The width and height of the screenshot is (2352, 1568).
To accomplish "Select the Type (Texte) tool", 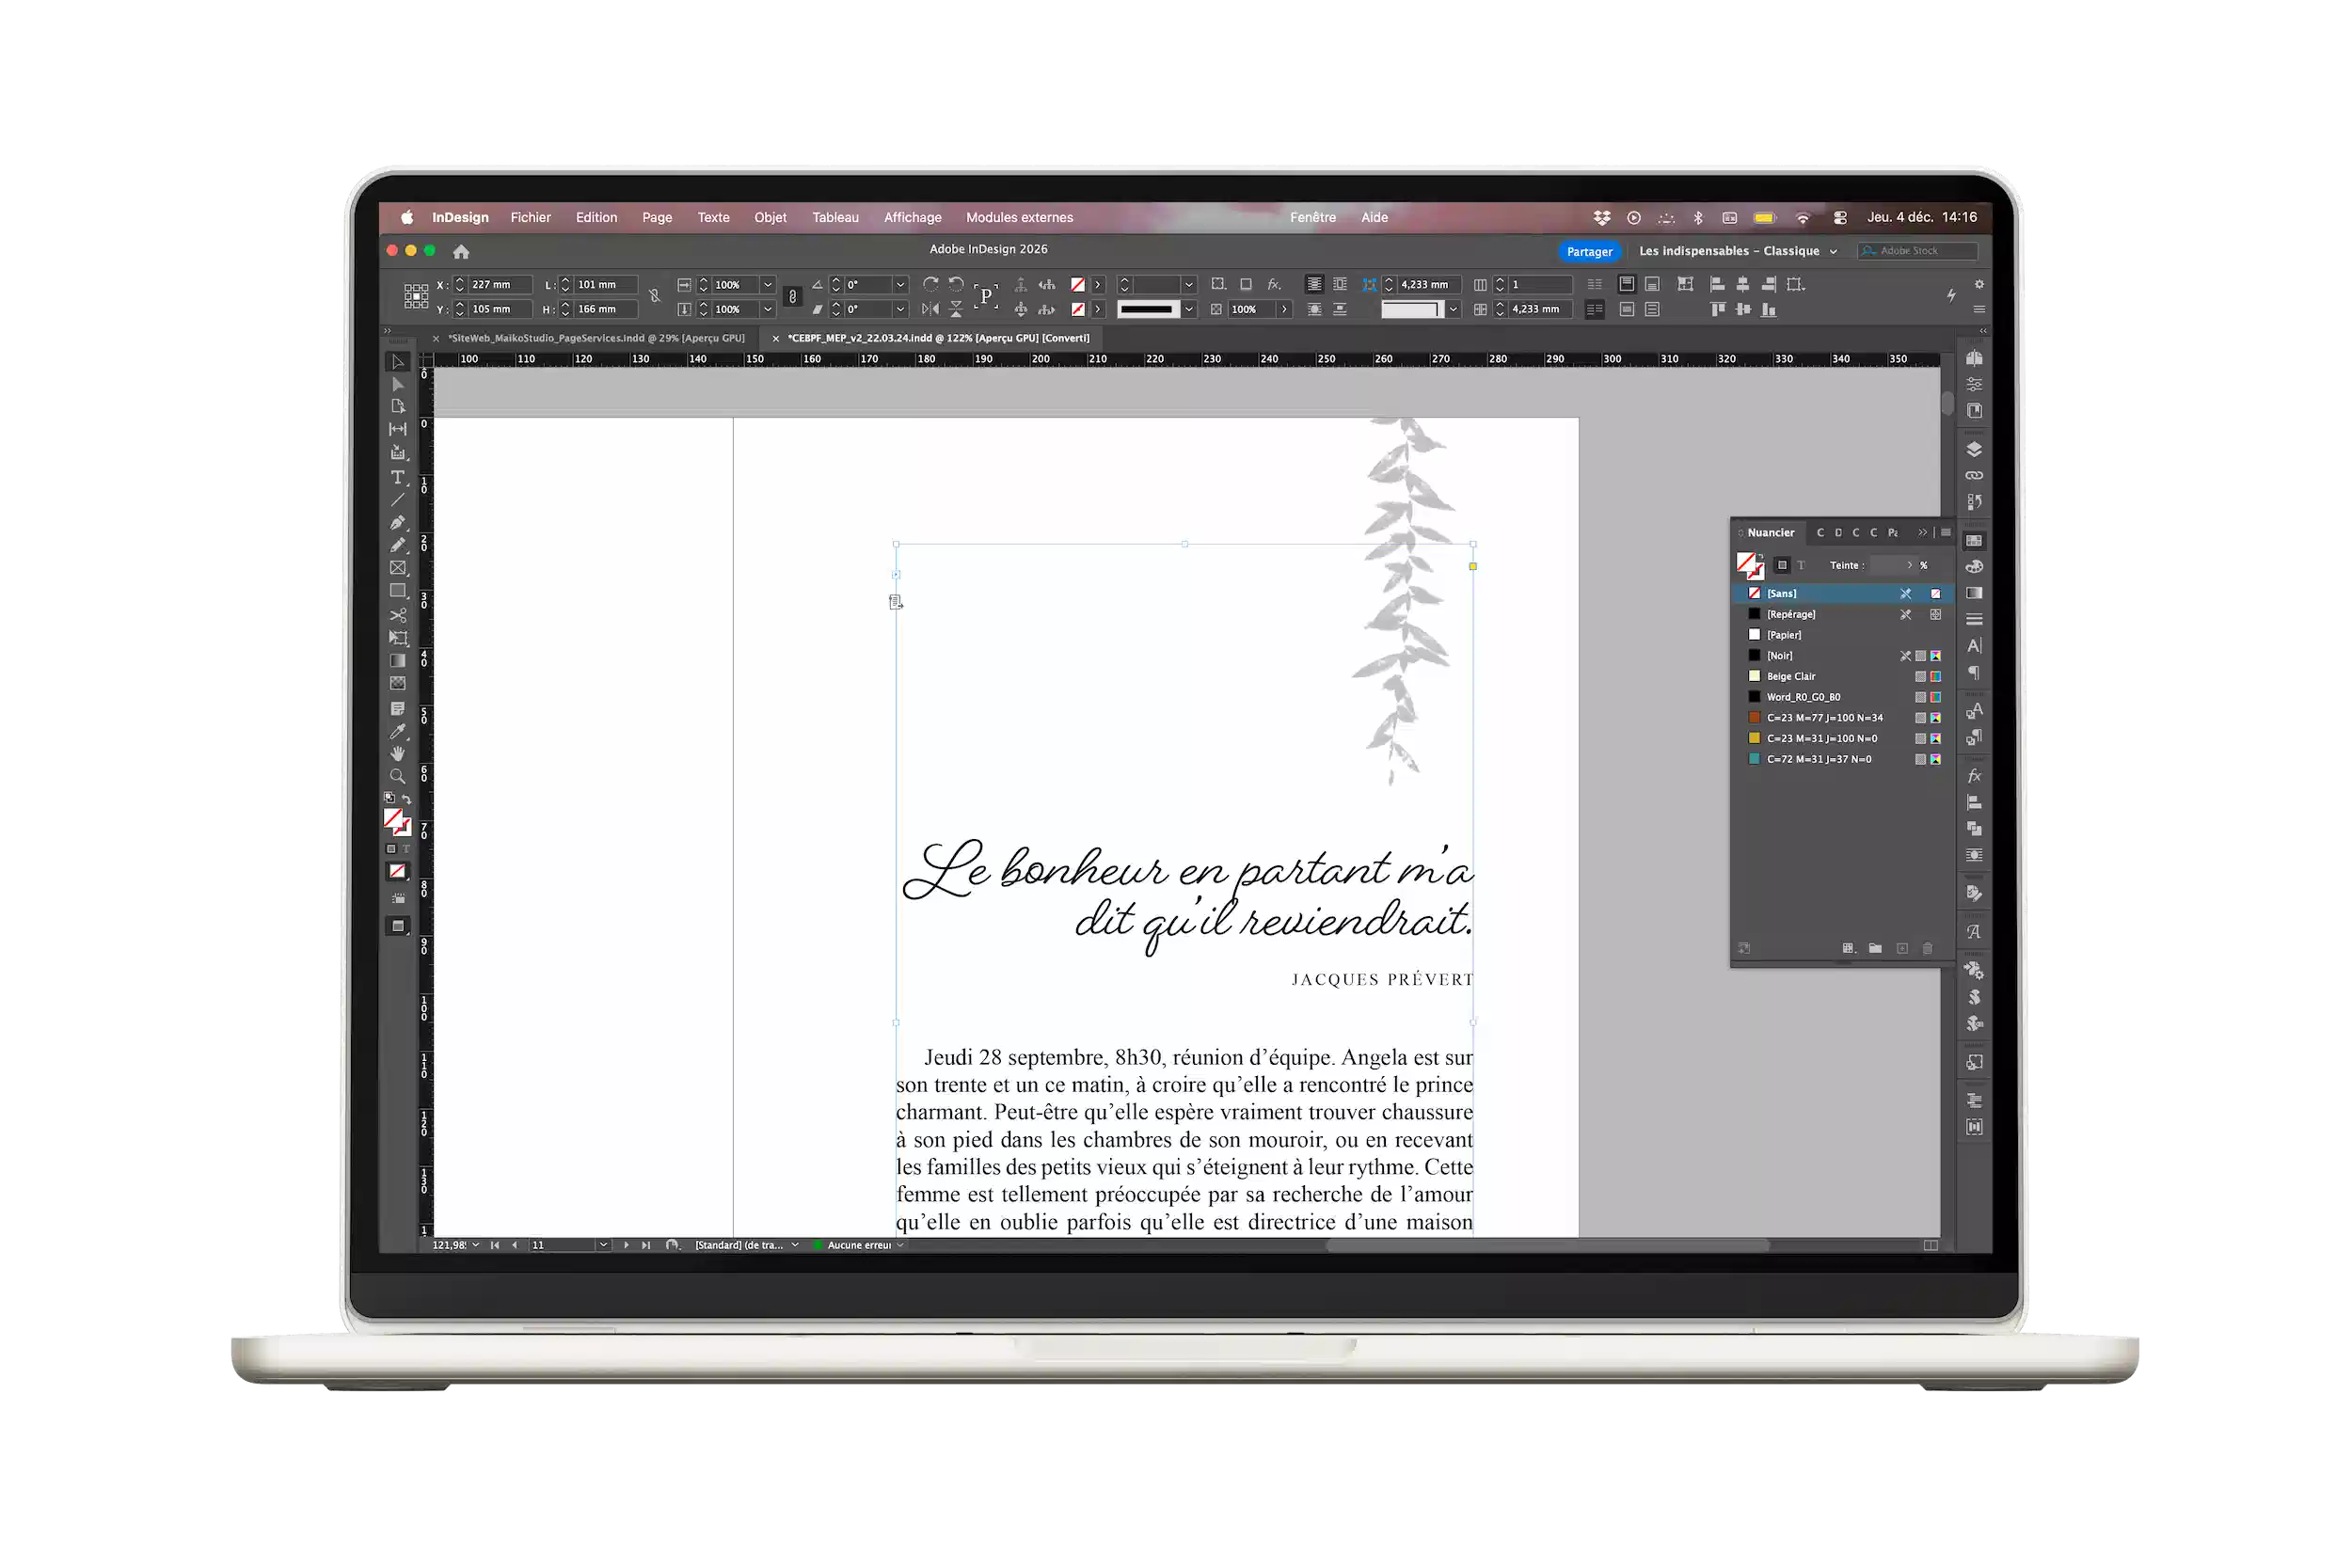I will [397, 477].
